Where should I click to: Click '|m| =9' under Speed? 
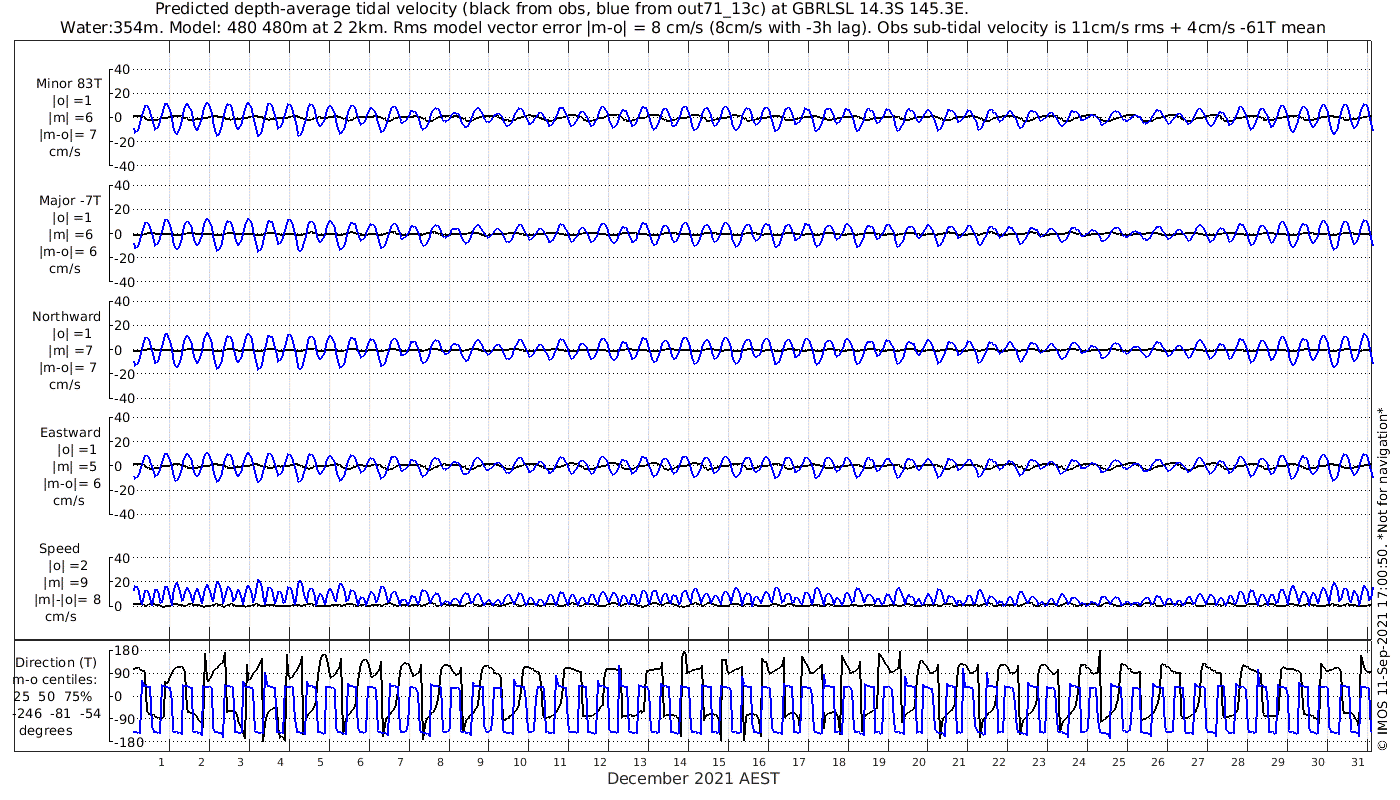pyautogui.click(x=66, y=583)
